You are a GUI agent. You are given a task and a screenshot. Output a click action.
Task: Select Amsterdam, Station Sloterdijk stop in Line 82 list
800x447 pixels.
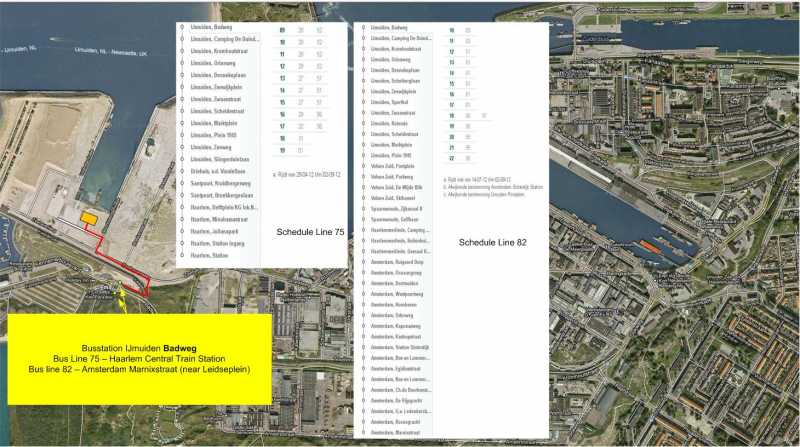tap(399, 347)
